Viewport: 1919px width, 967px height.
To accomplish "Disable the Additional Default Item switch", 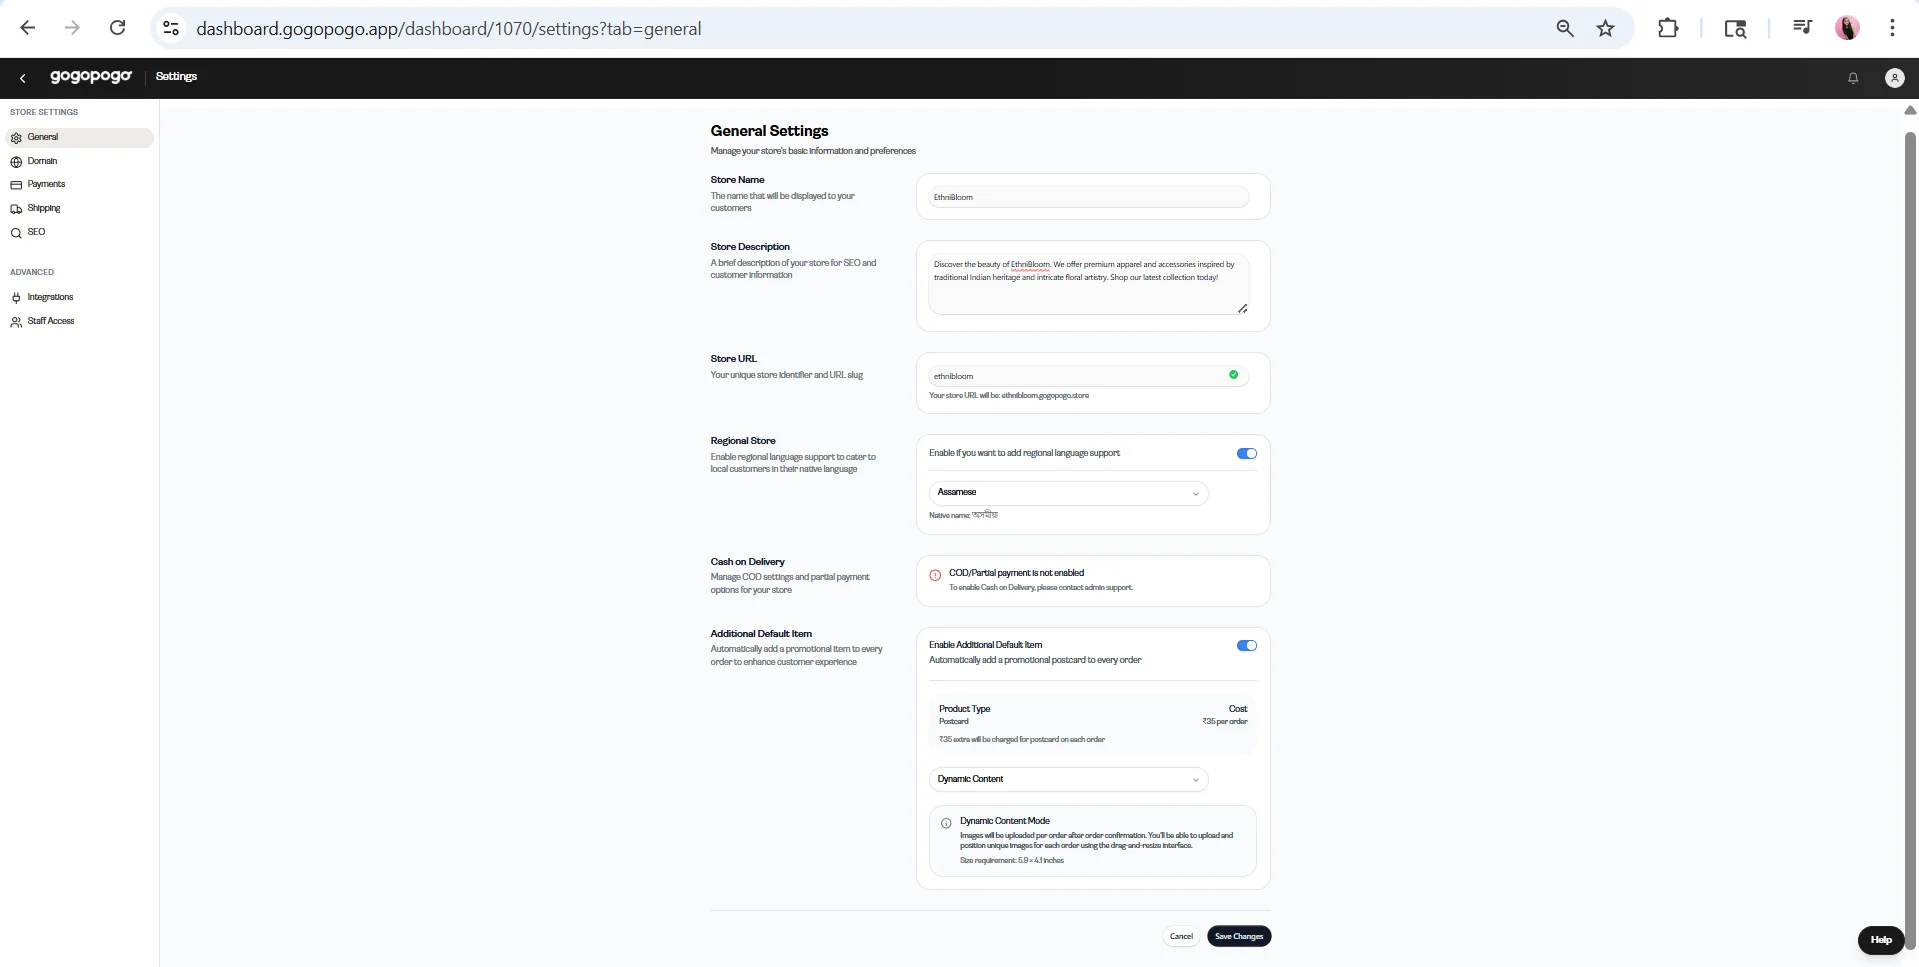I will [1247, 645].
